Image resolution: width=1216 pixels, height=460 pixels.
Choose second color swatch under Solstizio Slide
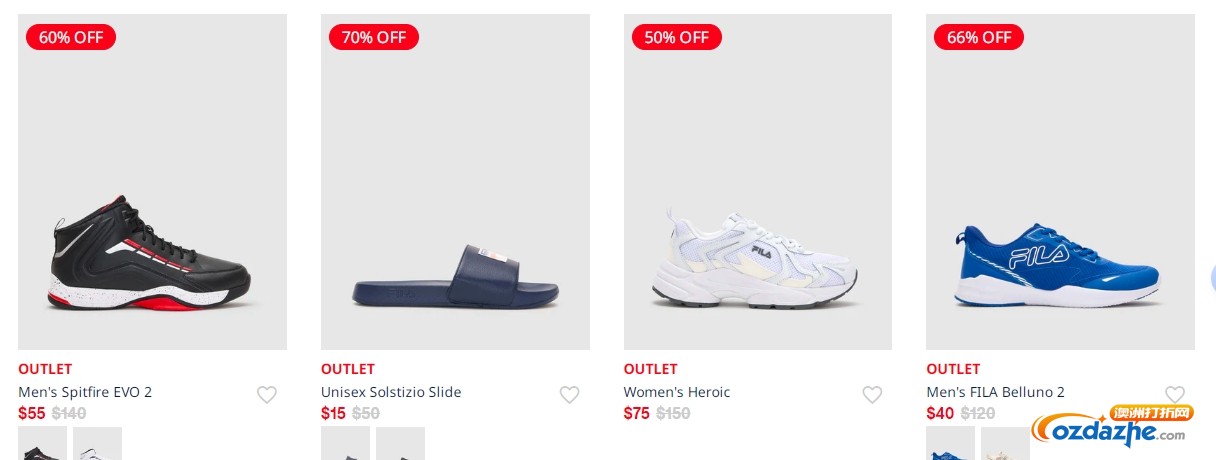[x=400, y=444]
